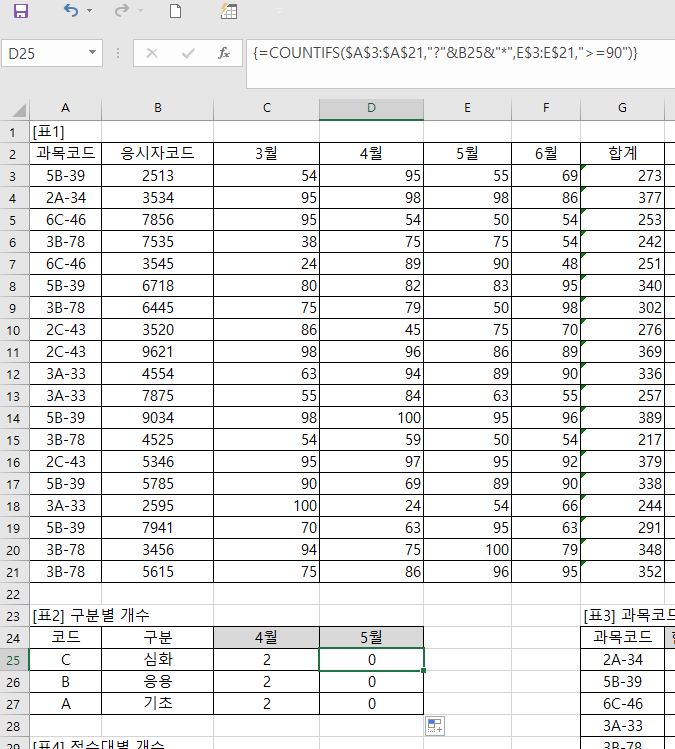Click cell C14 containing 98
675x749 pixels.
[x=266, y=418]
